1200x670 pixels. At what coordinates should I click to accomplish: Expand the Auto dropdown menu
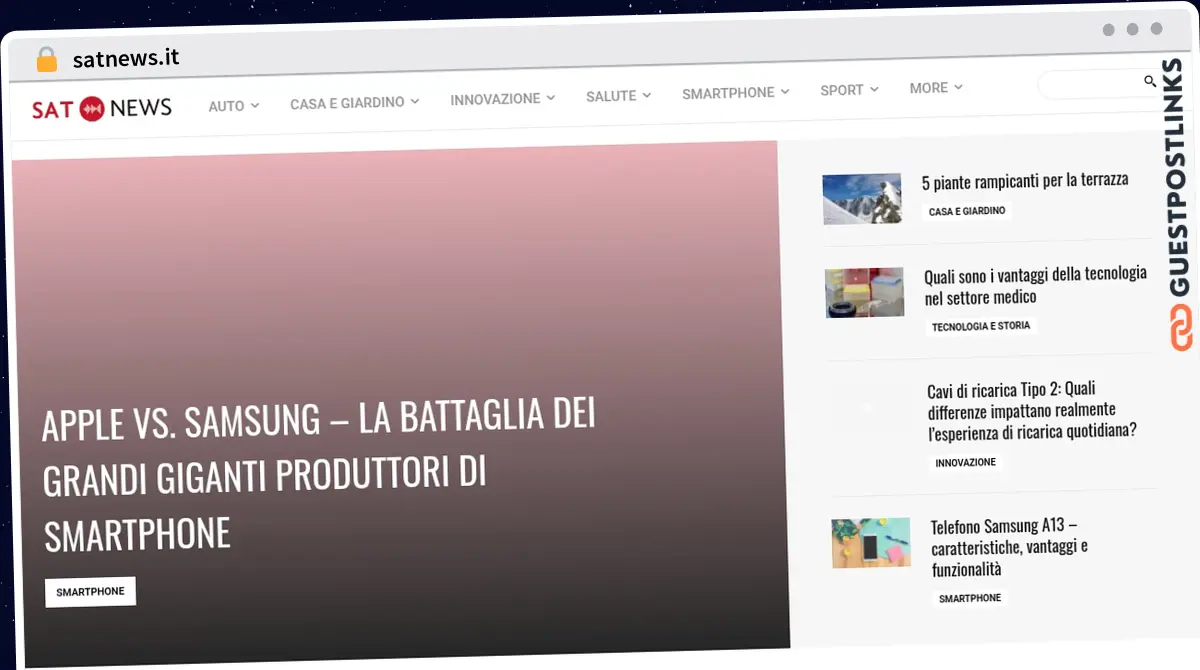(233, 105)
